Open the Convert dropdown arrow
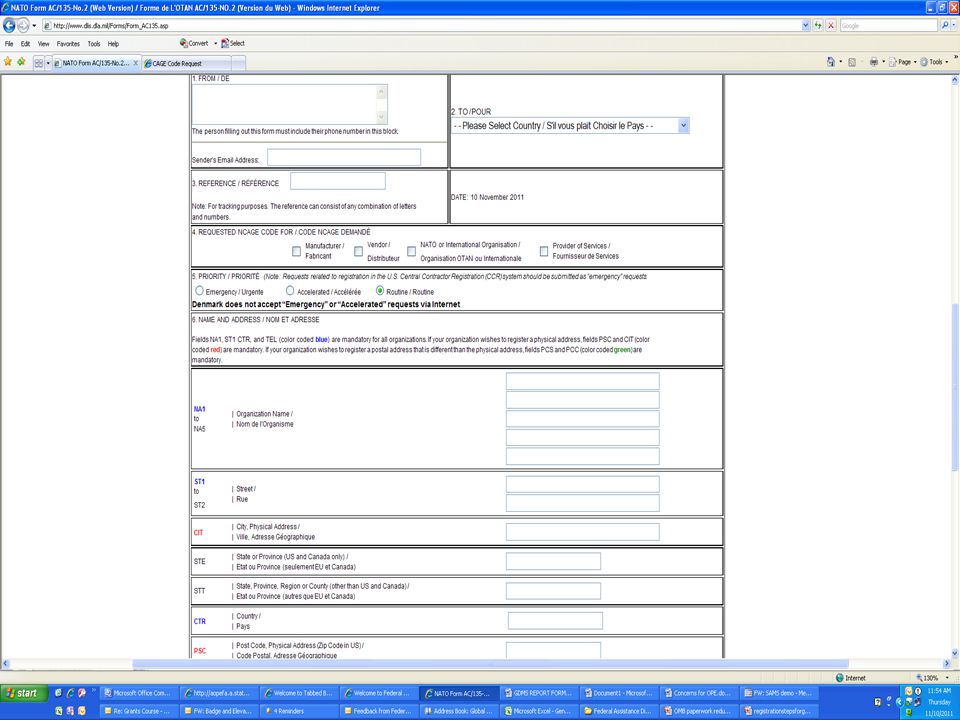The width and height of the screenshot is (960, 720). (x=216, y=43)
